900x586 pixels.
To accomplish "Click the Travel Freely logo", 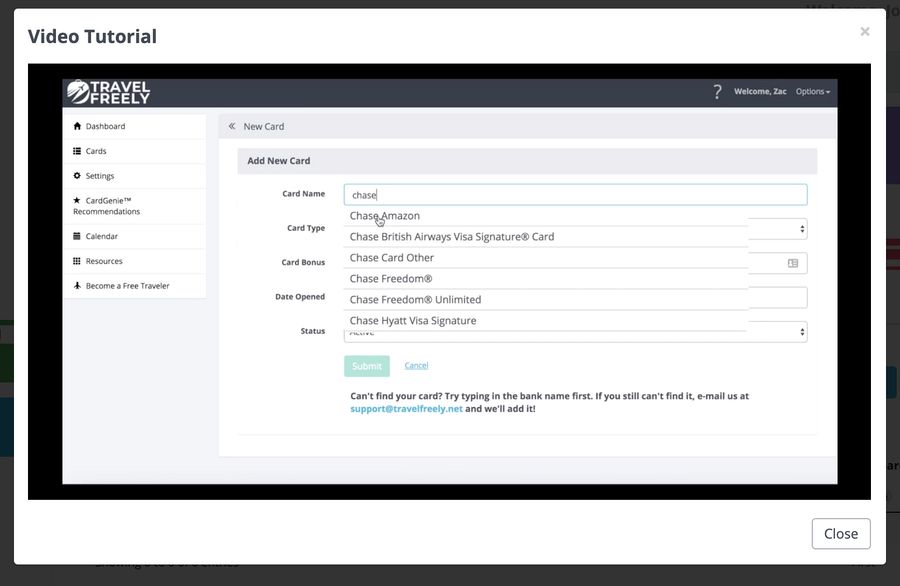I will pos(108,92).
